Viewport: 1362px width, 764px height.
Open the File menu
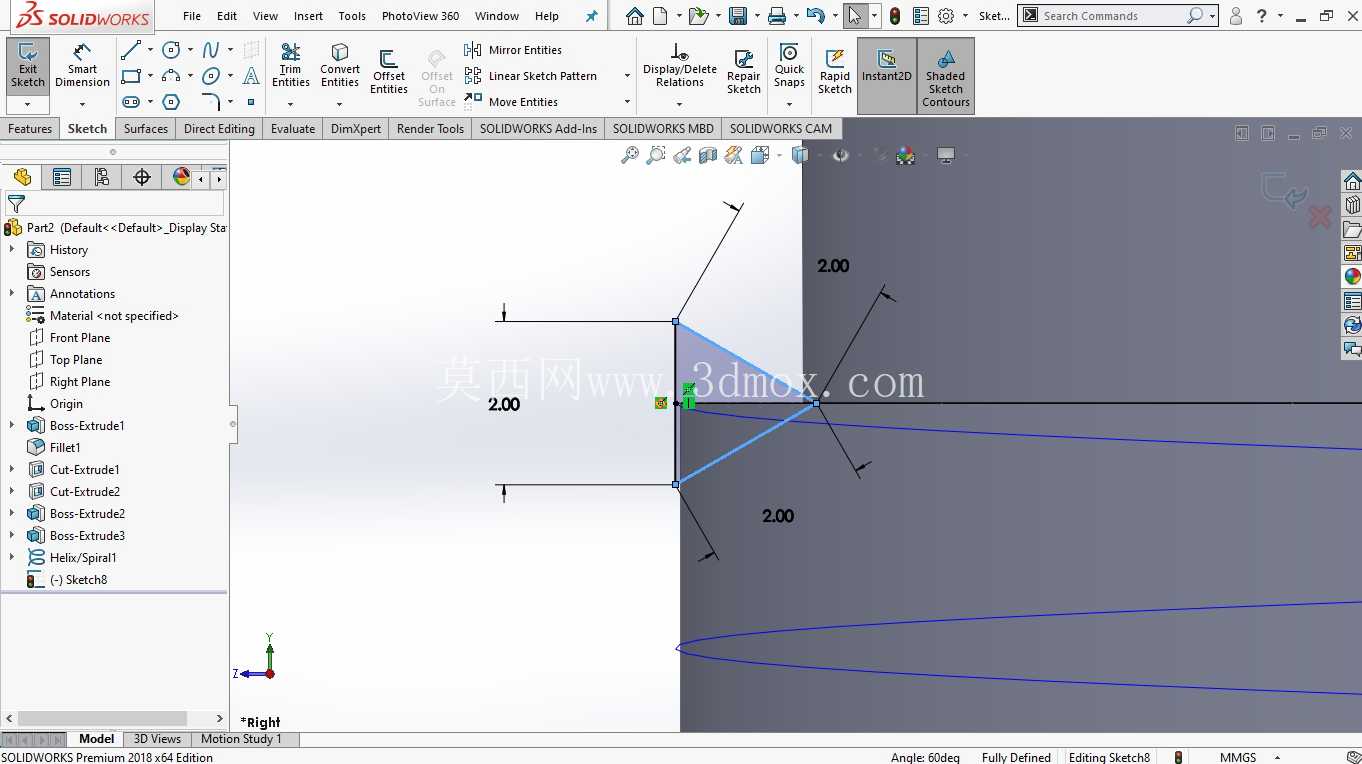[192, 16]
